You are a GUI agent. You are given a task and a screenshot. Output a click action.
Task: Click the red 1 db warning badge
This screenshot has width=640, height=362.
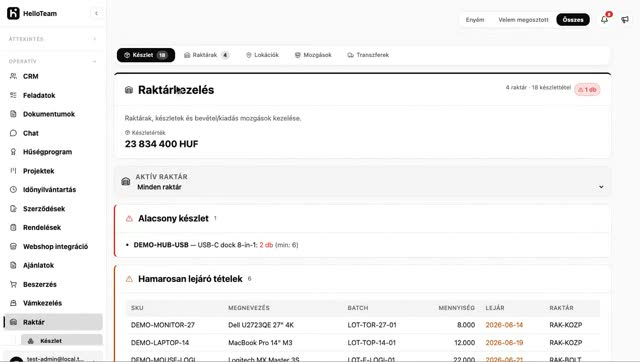click(587, 90)
